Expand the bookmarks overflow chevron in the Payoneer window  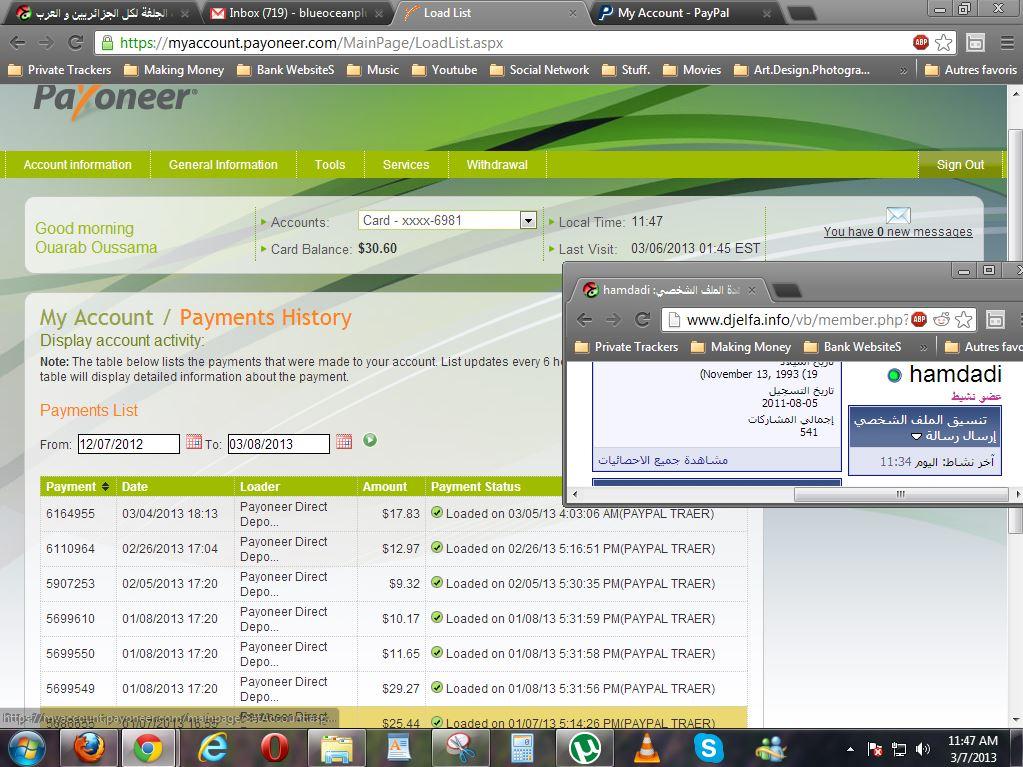[x=903, y=70]
